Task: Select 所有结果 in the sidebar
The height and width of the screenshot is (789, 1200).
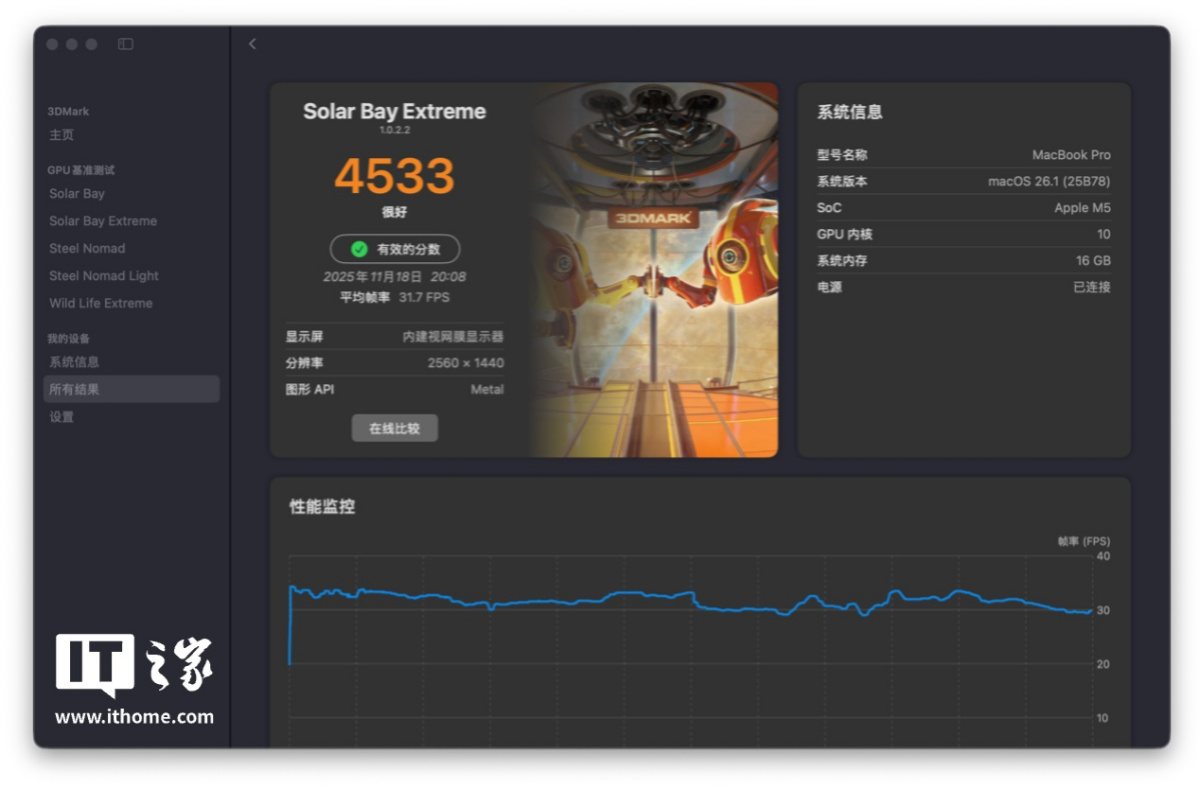Action: pos(74,389)
